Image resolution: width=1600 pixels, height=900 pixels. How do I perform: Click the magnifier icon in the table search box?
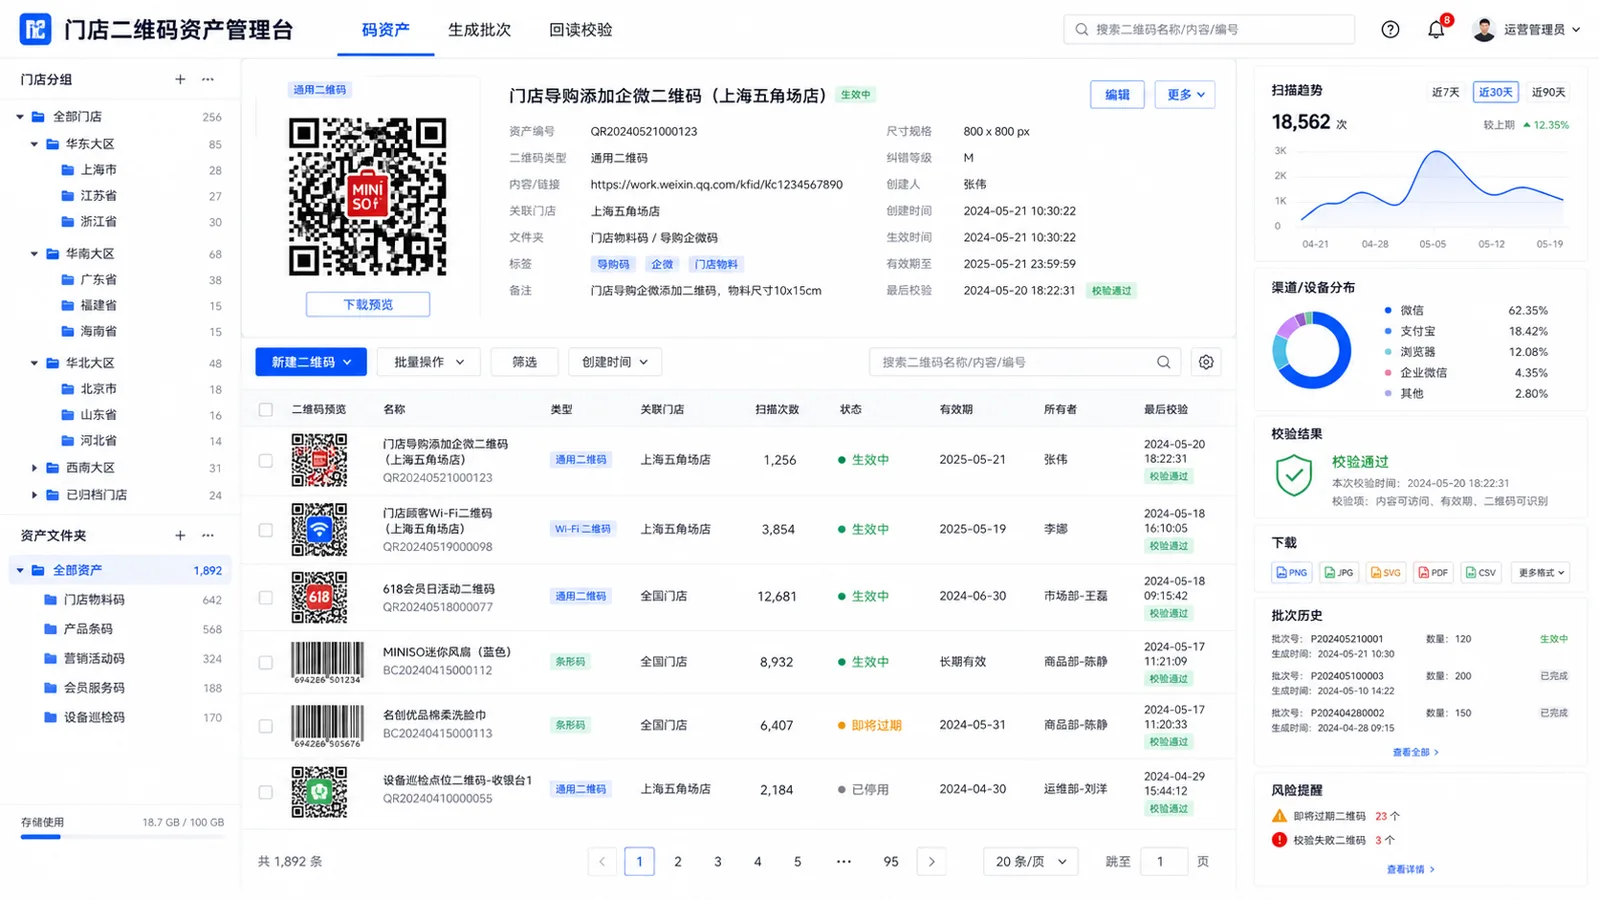(x=1164, y=362)
